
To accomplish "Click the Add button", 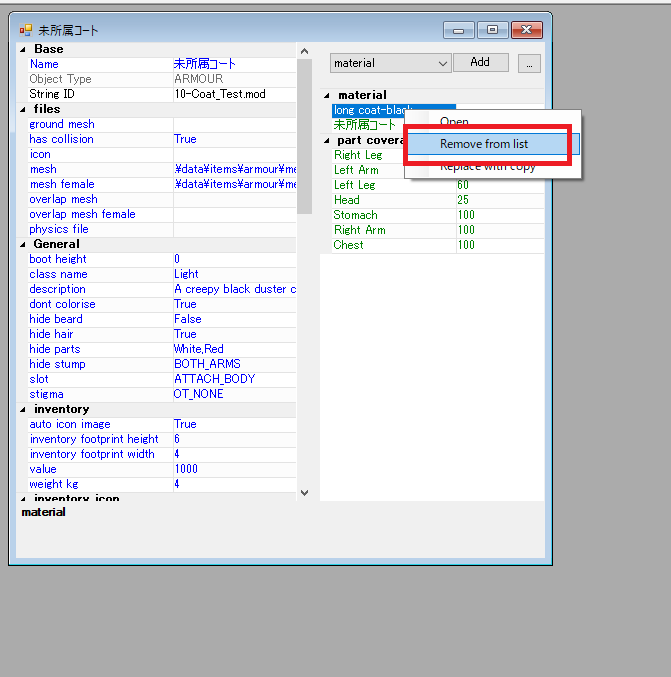I will tap(481, 63).
